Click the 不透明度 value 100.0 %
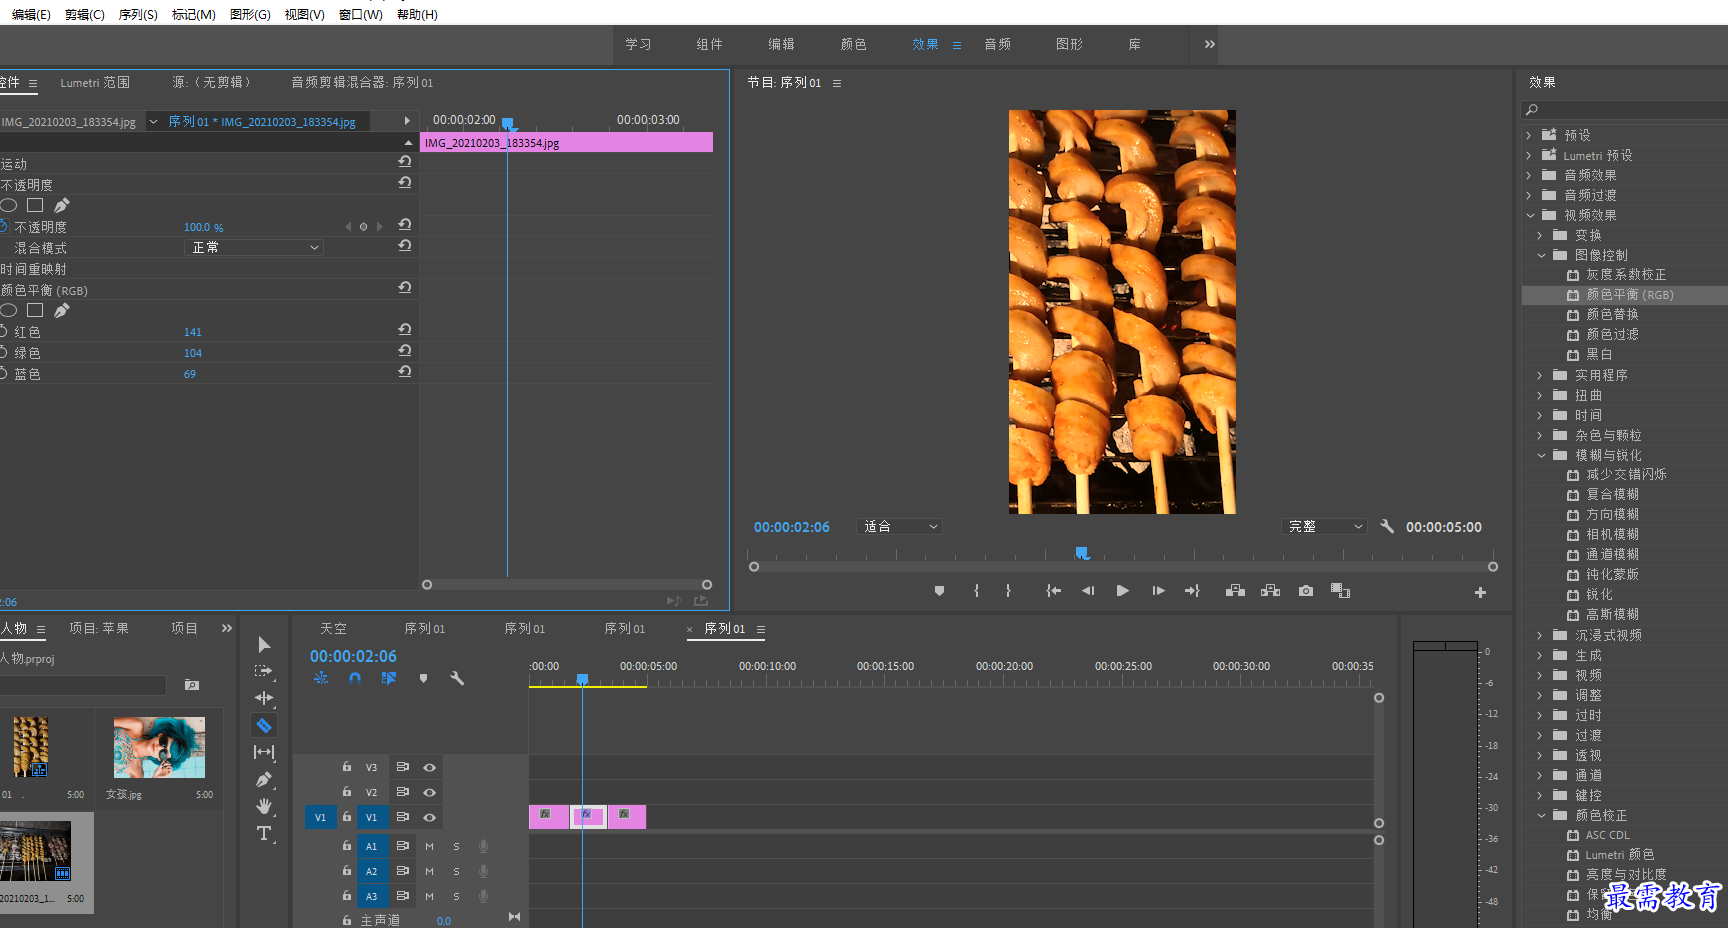Screen dimensions: 1728x928 click(204, 227)
